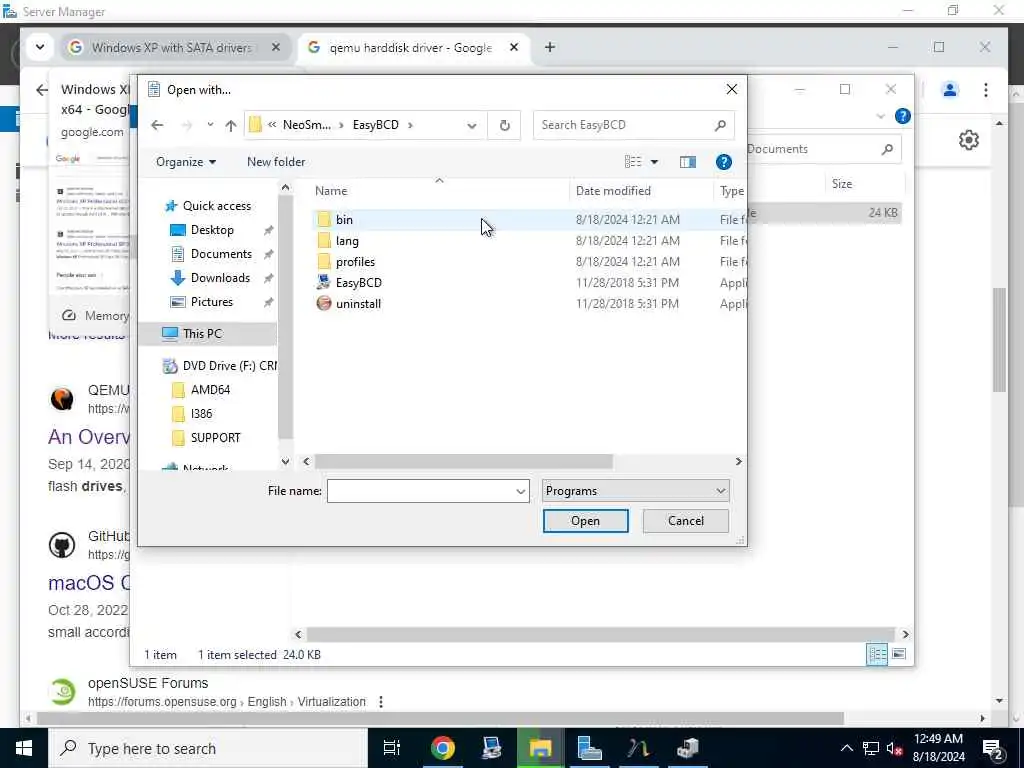Open Chrome three-dot menu
This screenshot has height=768, width=1024.
coord(985,89)
